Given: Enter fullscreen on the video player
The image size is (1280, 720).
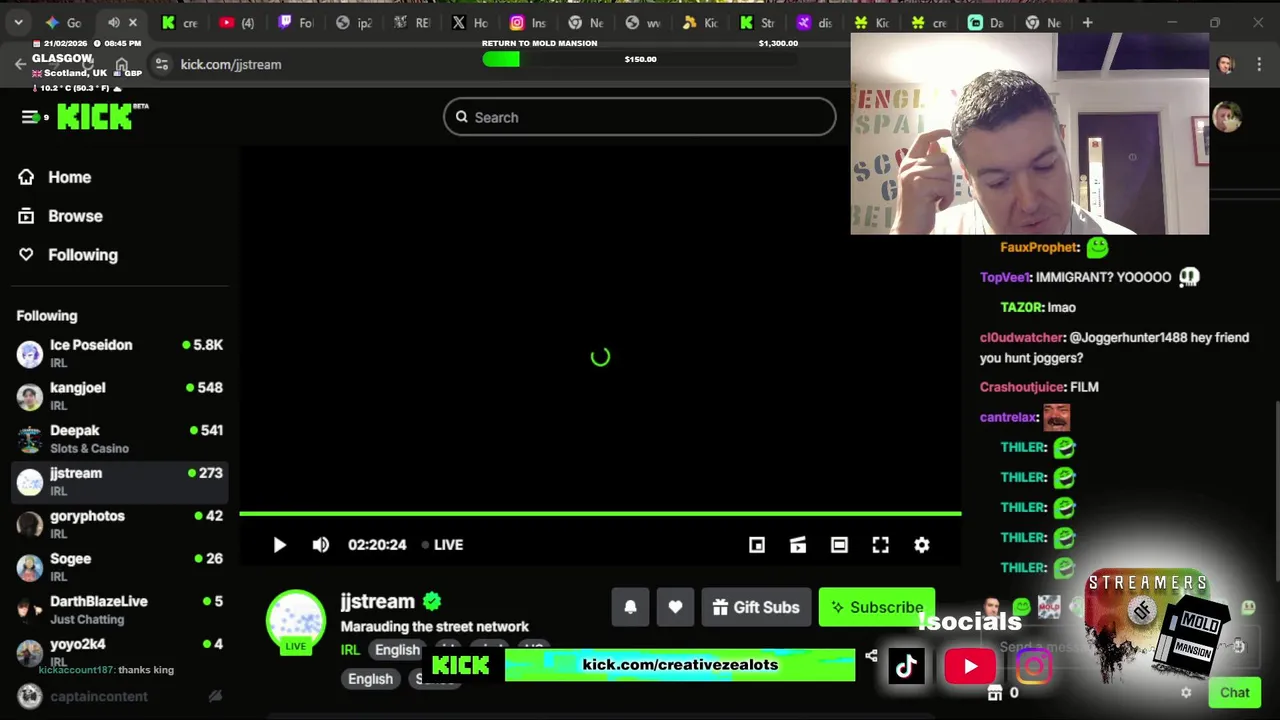Looking at the screenshot, I should point(880,545).
